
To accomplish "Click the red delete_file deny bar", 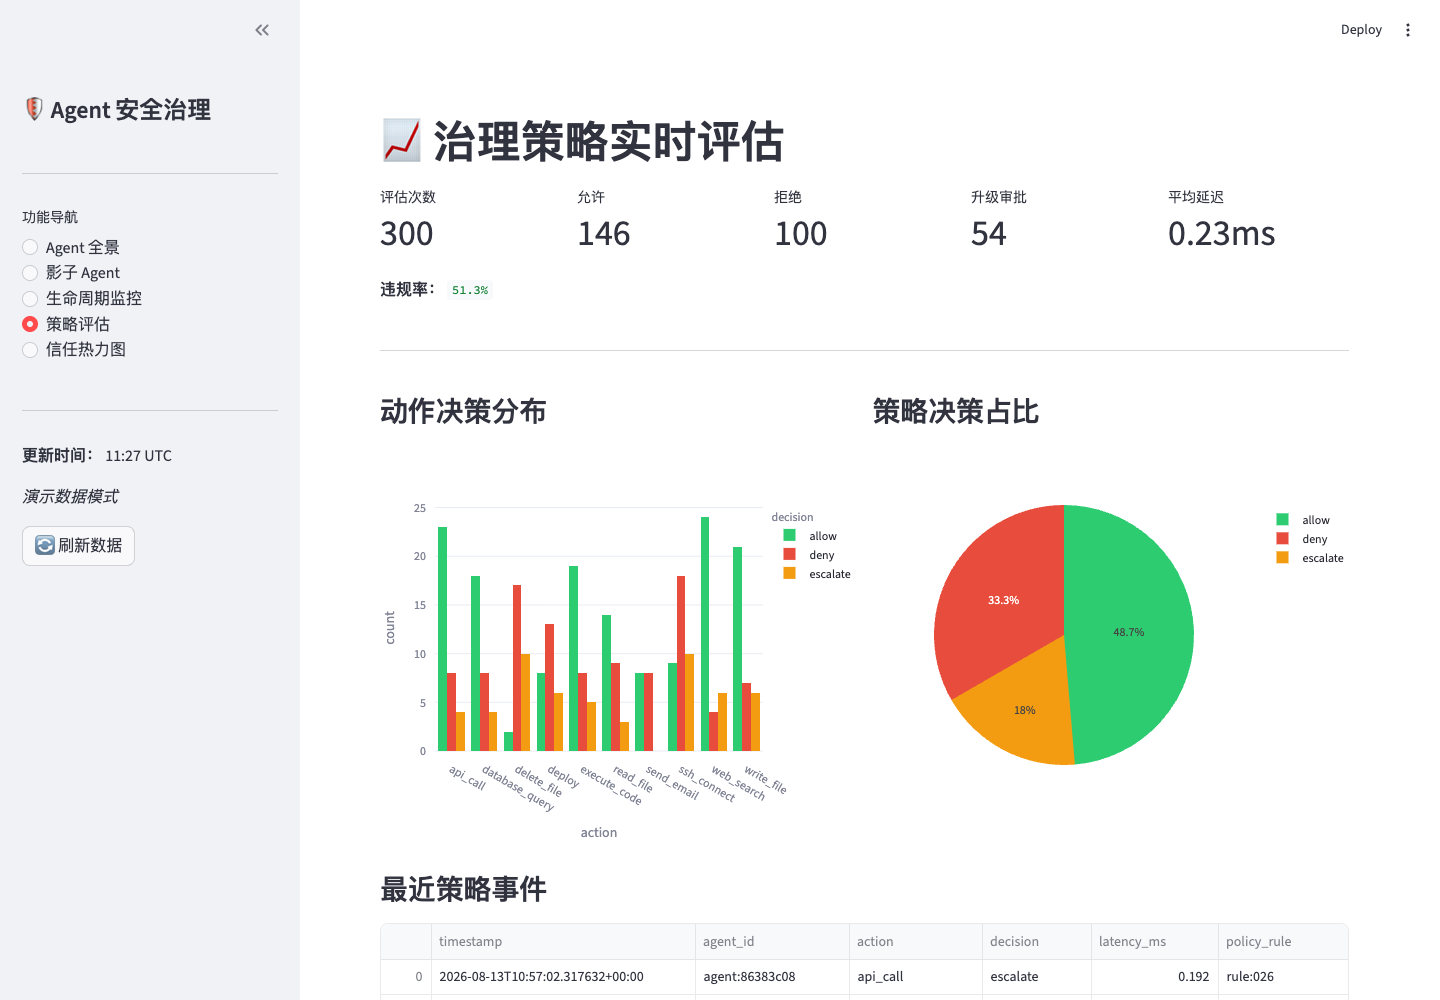I will click(517, 668).
